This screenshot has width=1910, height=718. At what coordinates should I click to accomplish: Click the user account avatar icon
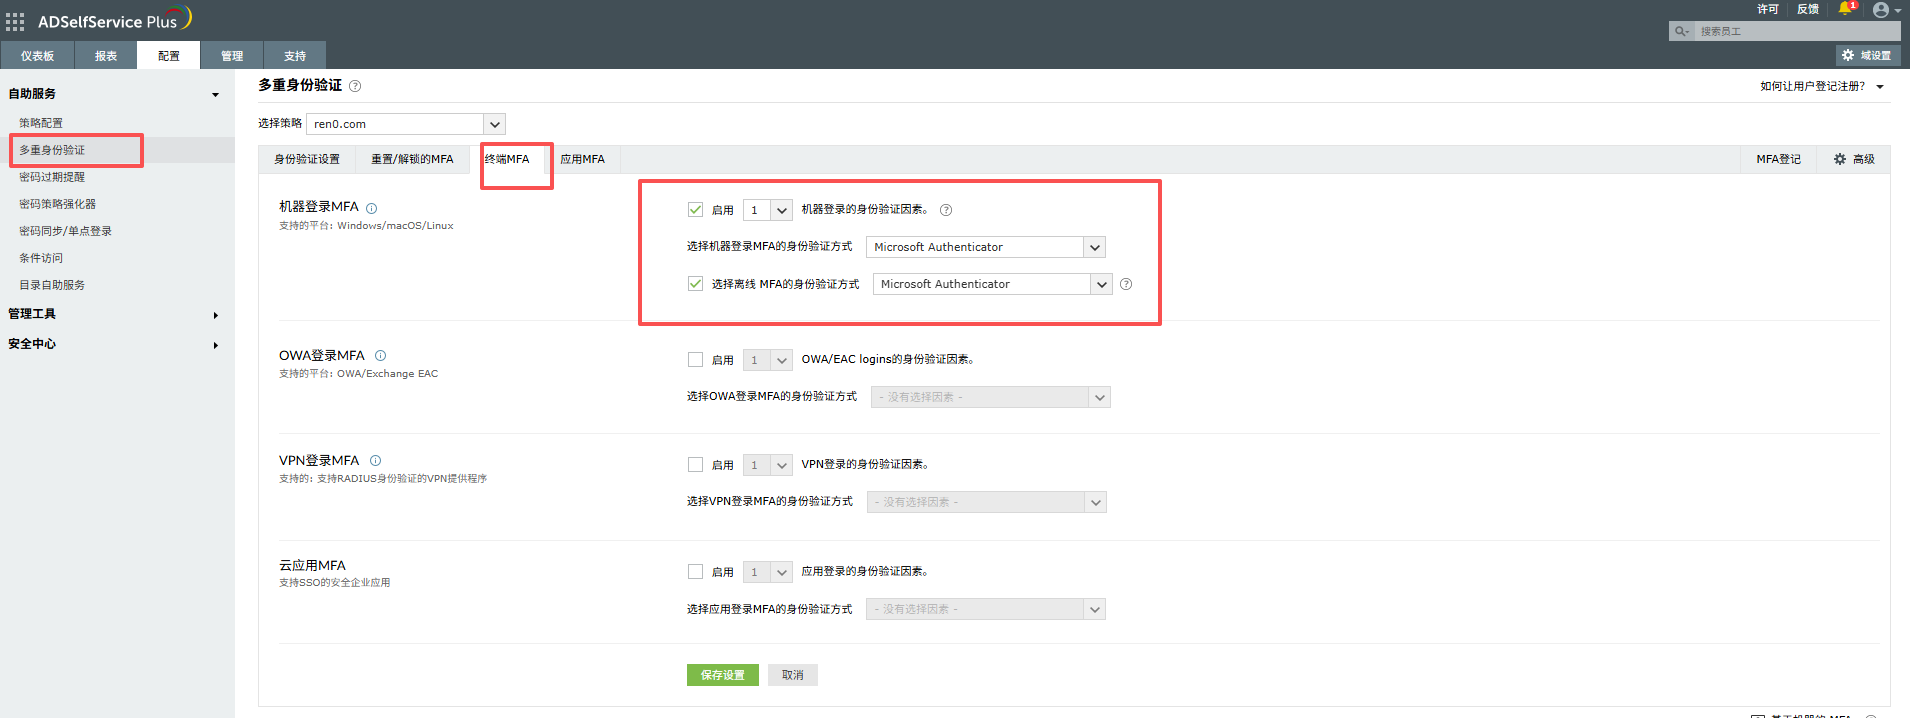click(x=1881, y=10)
